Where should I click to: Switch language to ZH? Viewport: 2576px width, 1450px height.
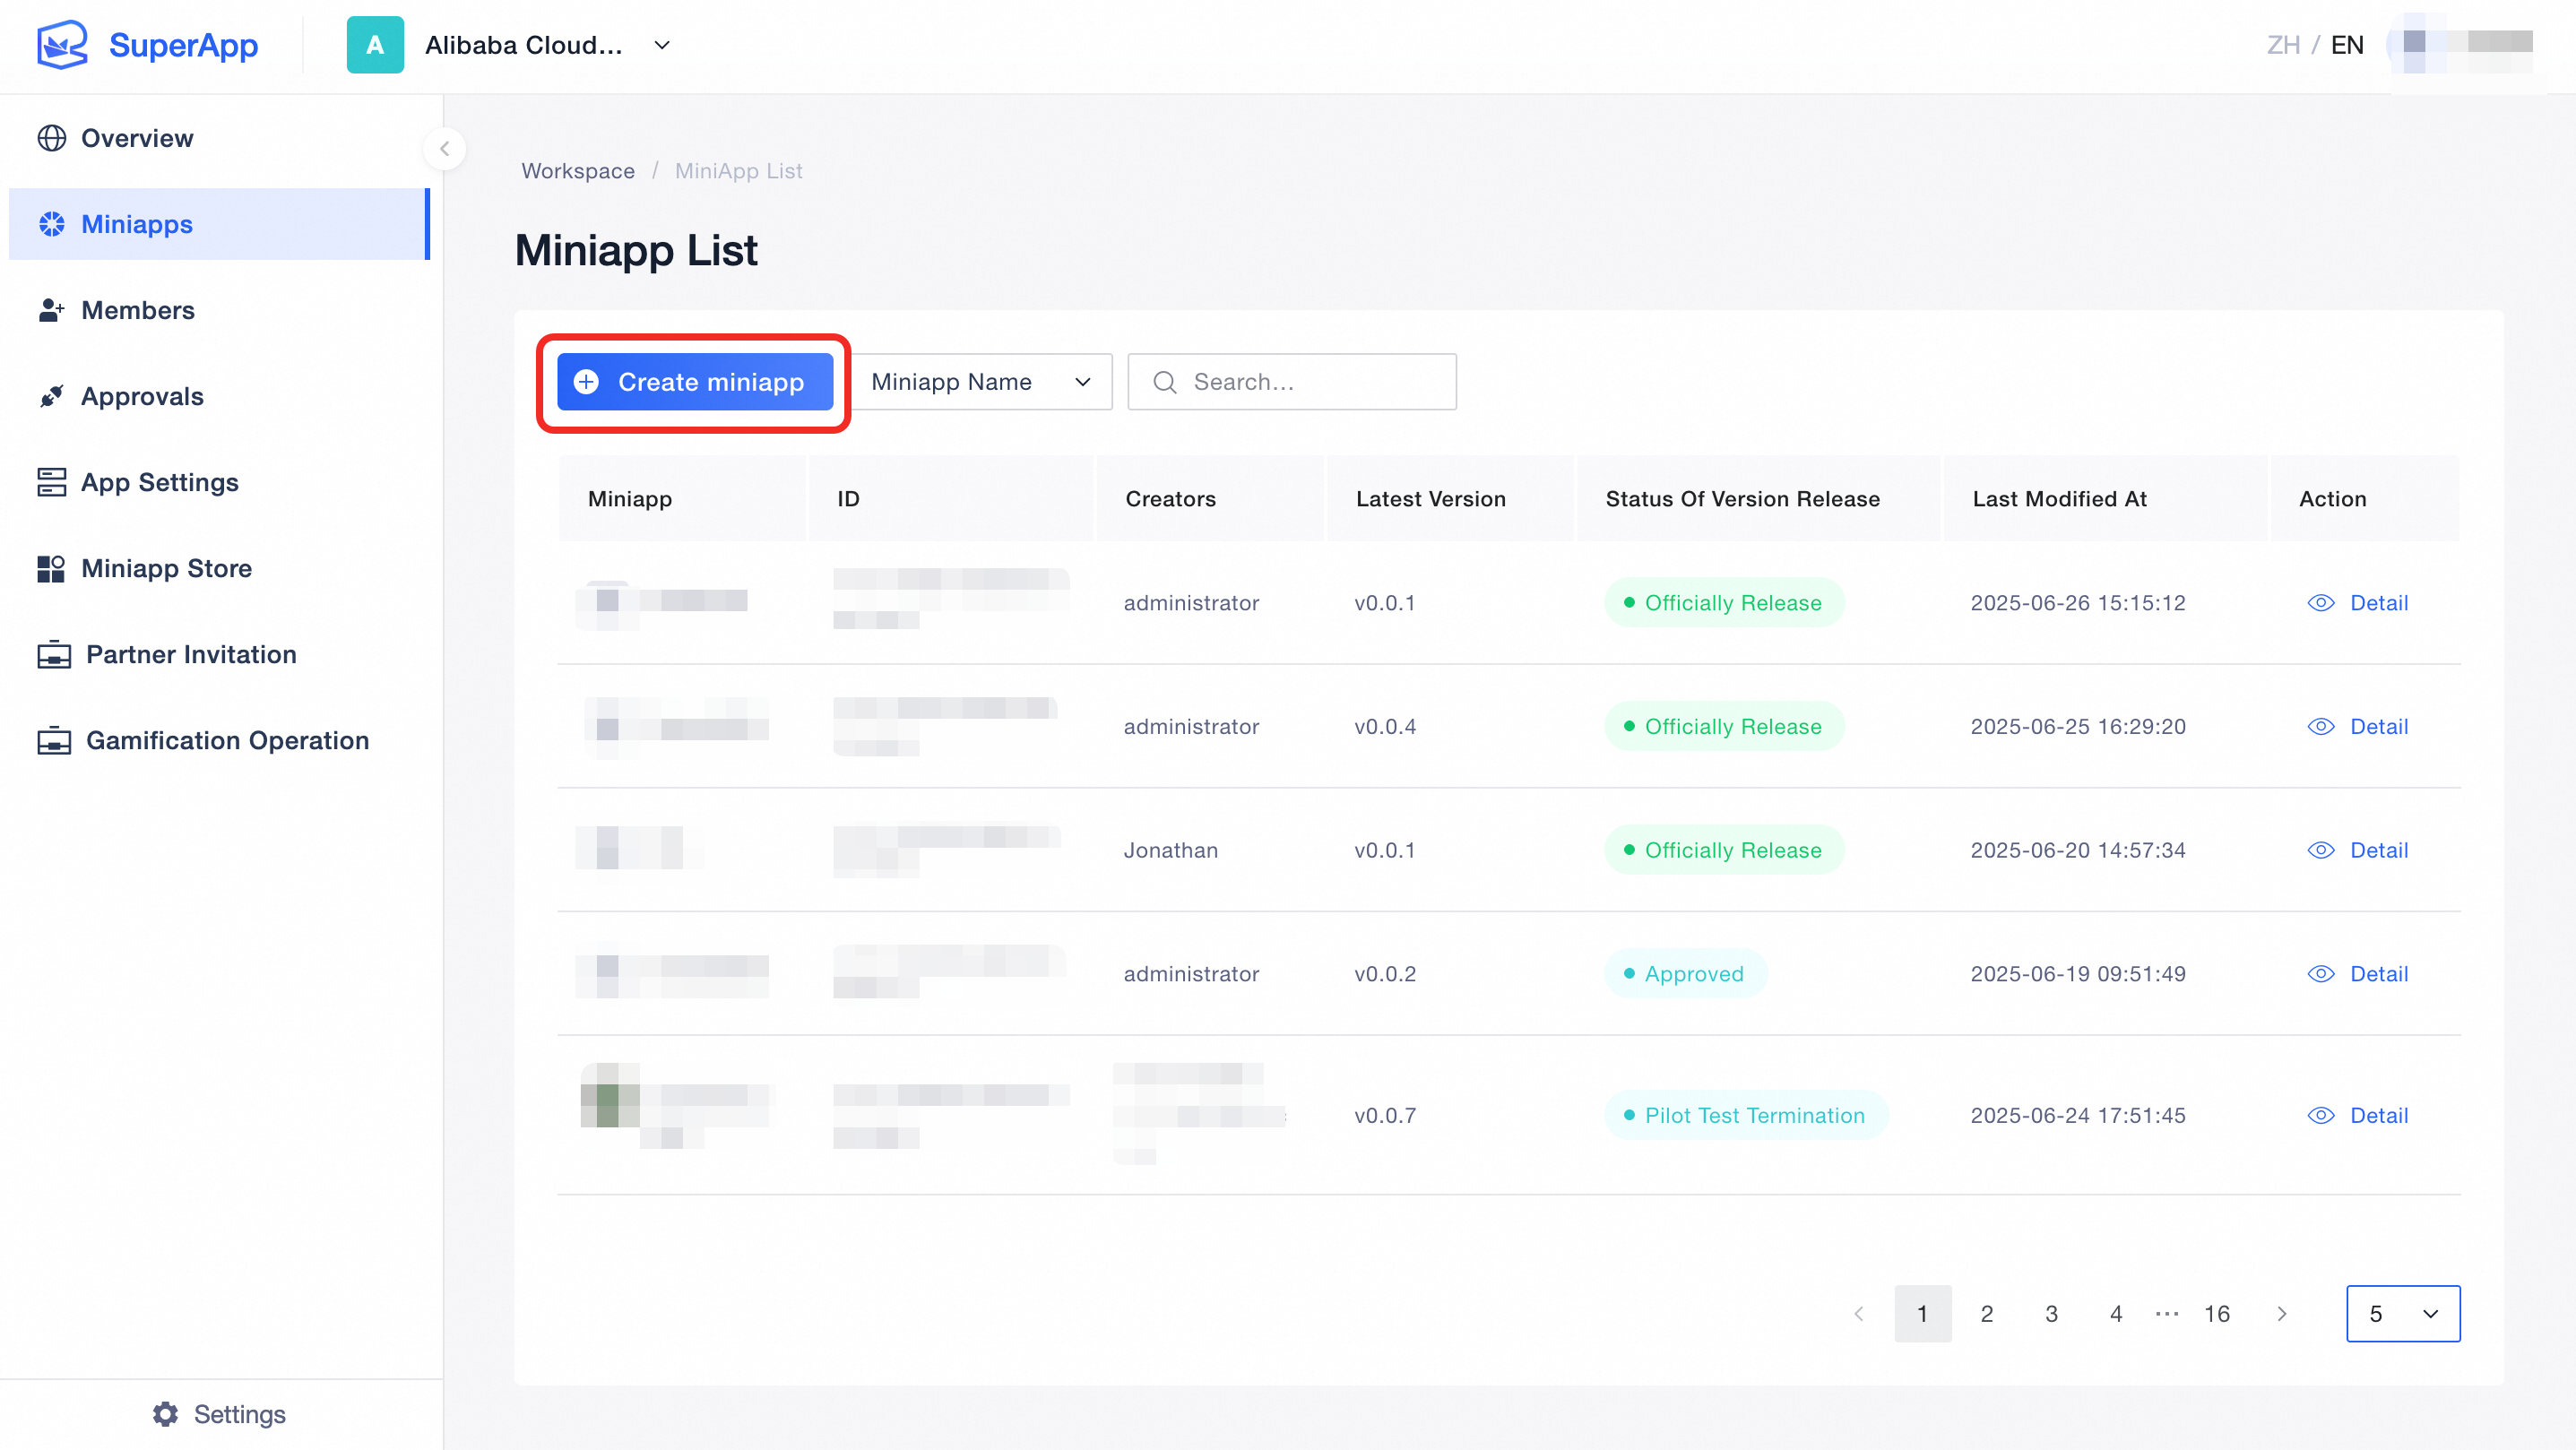click(x=2283, y=45)
